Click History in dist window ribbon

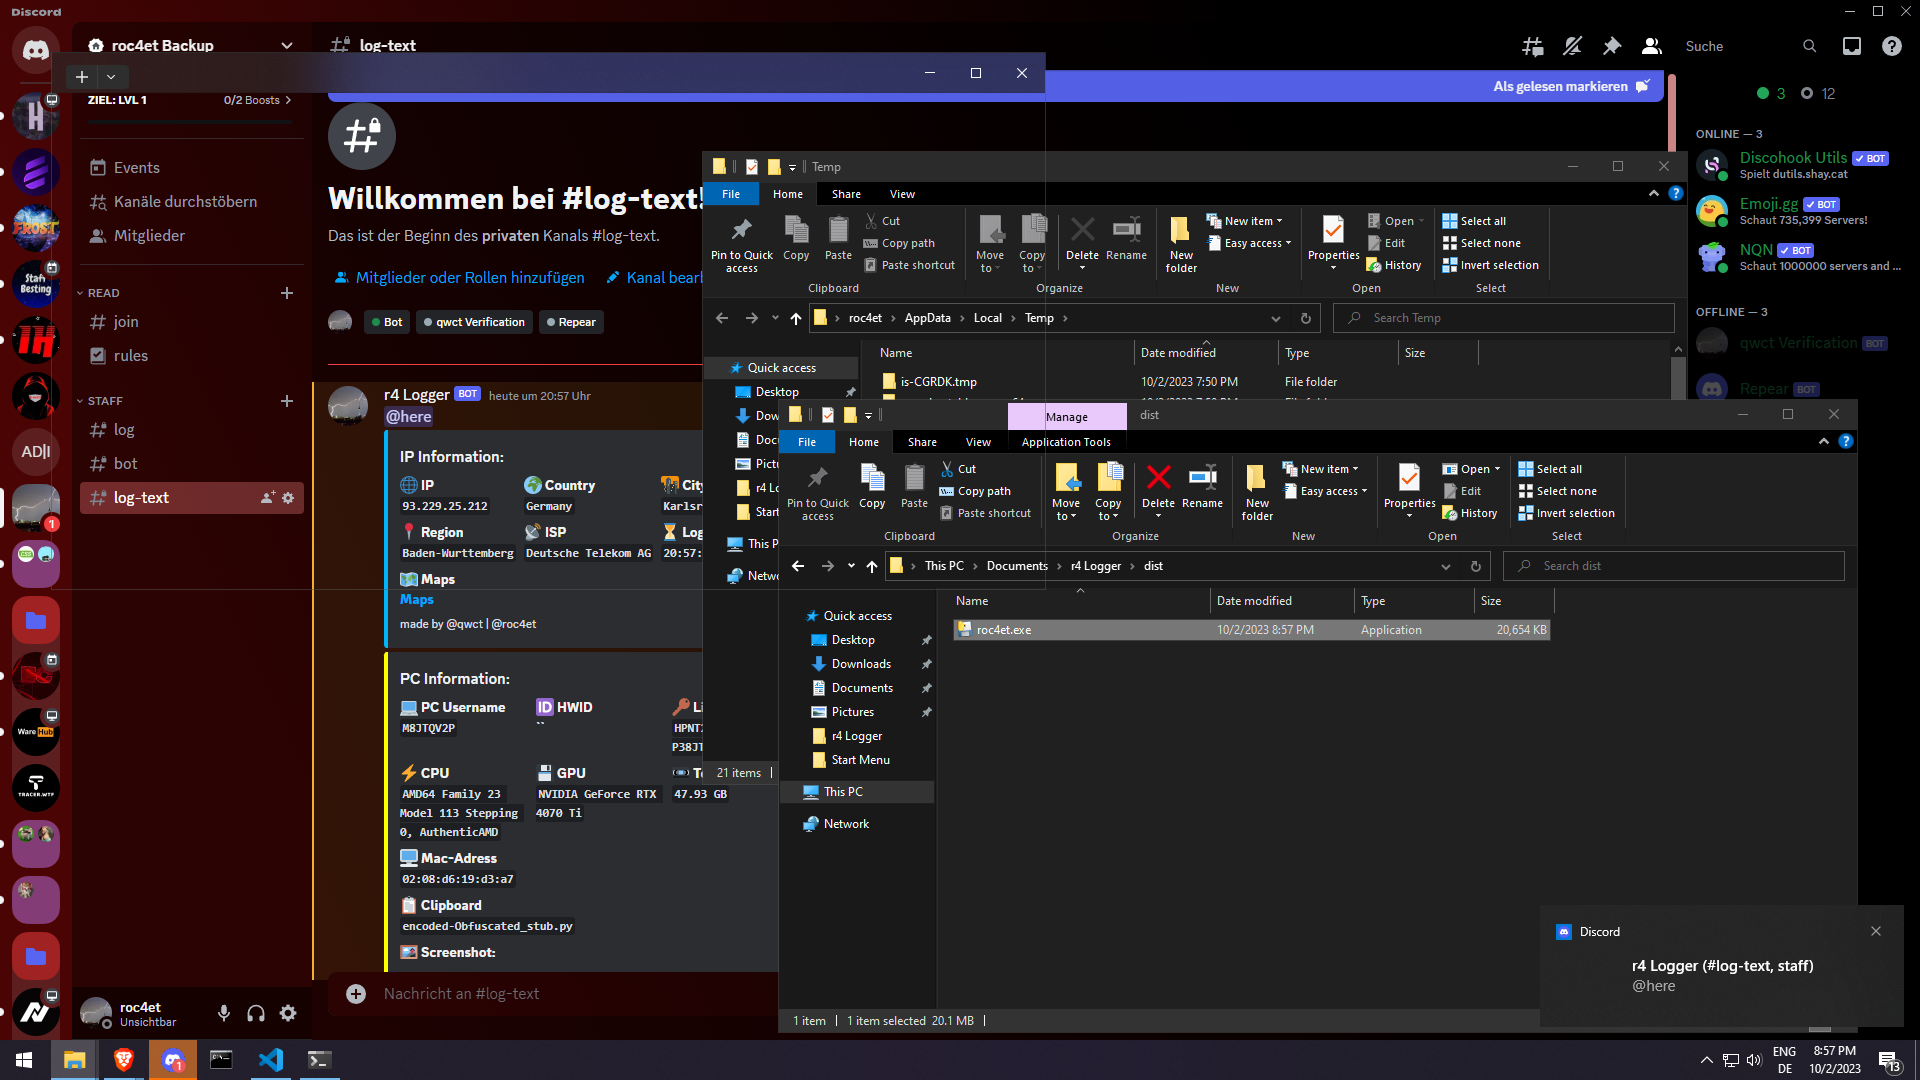1469,513
